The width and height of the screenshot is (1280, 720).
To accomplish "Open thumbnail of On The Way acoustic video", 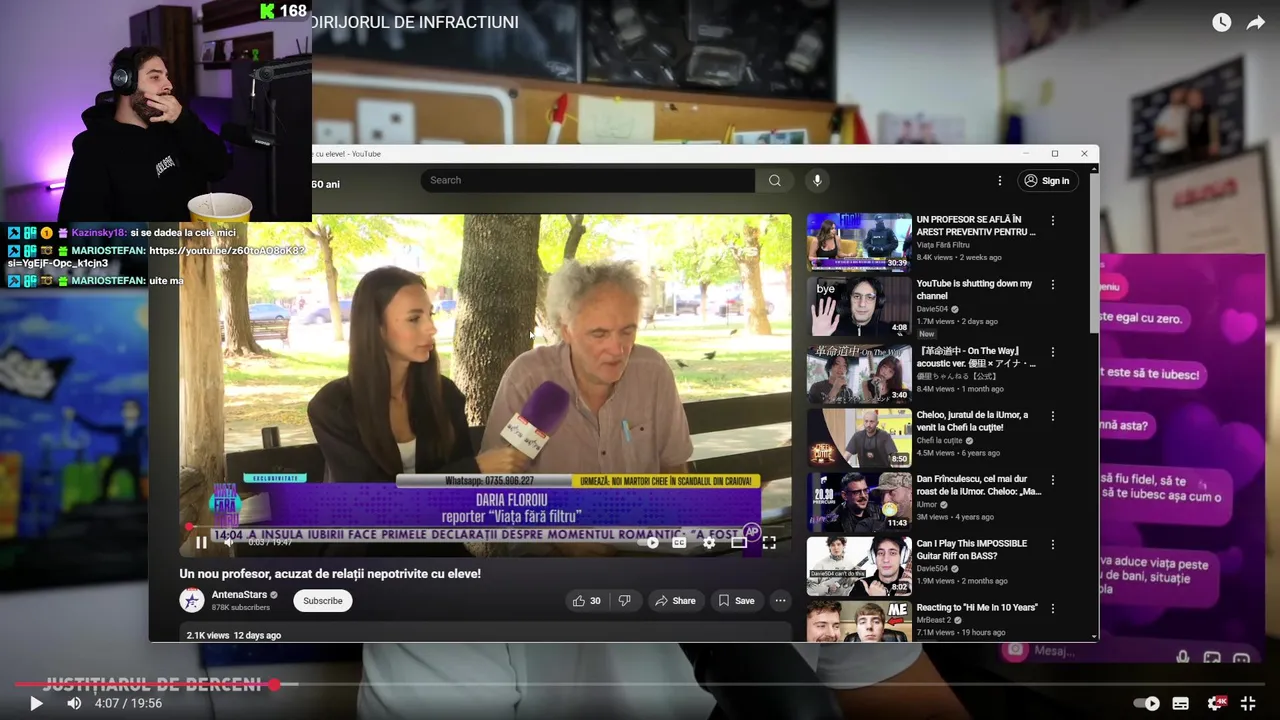I will (859, 374).
